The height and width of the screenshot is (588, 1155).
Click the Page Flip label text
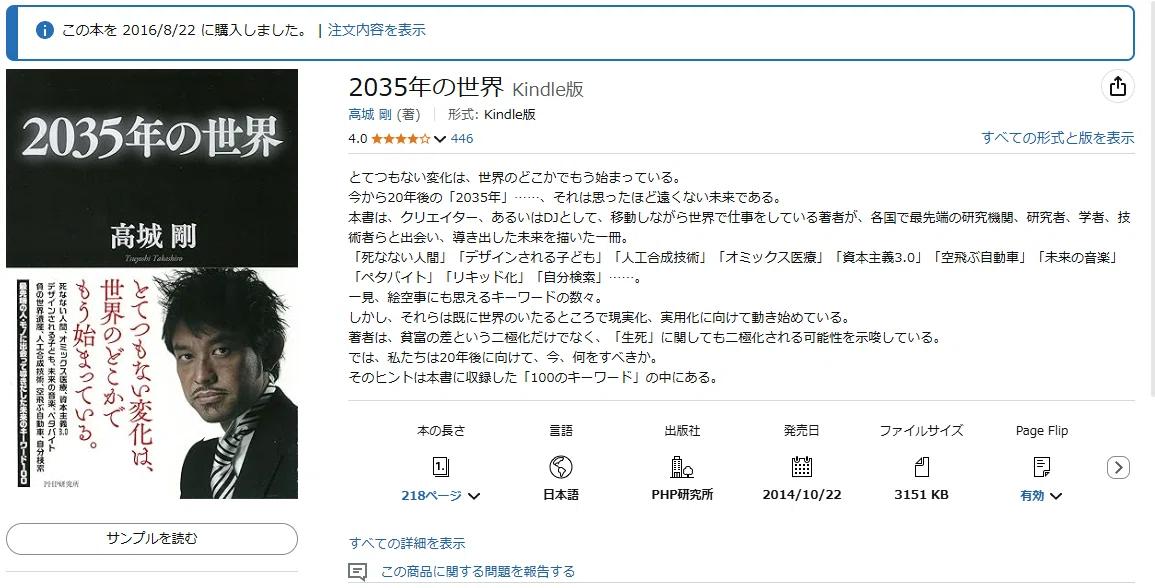point(1042,431)
